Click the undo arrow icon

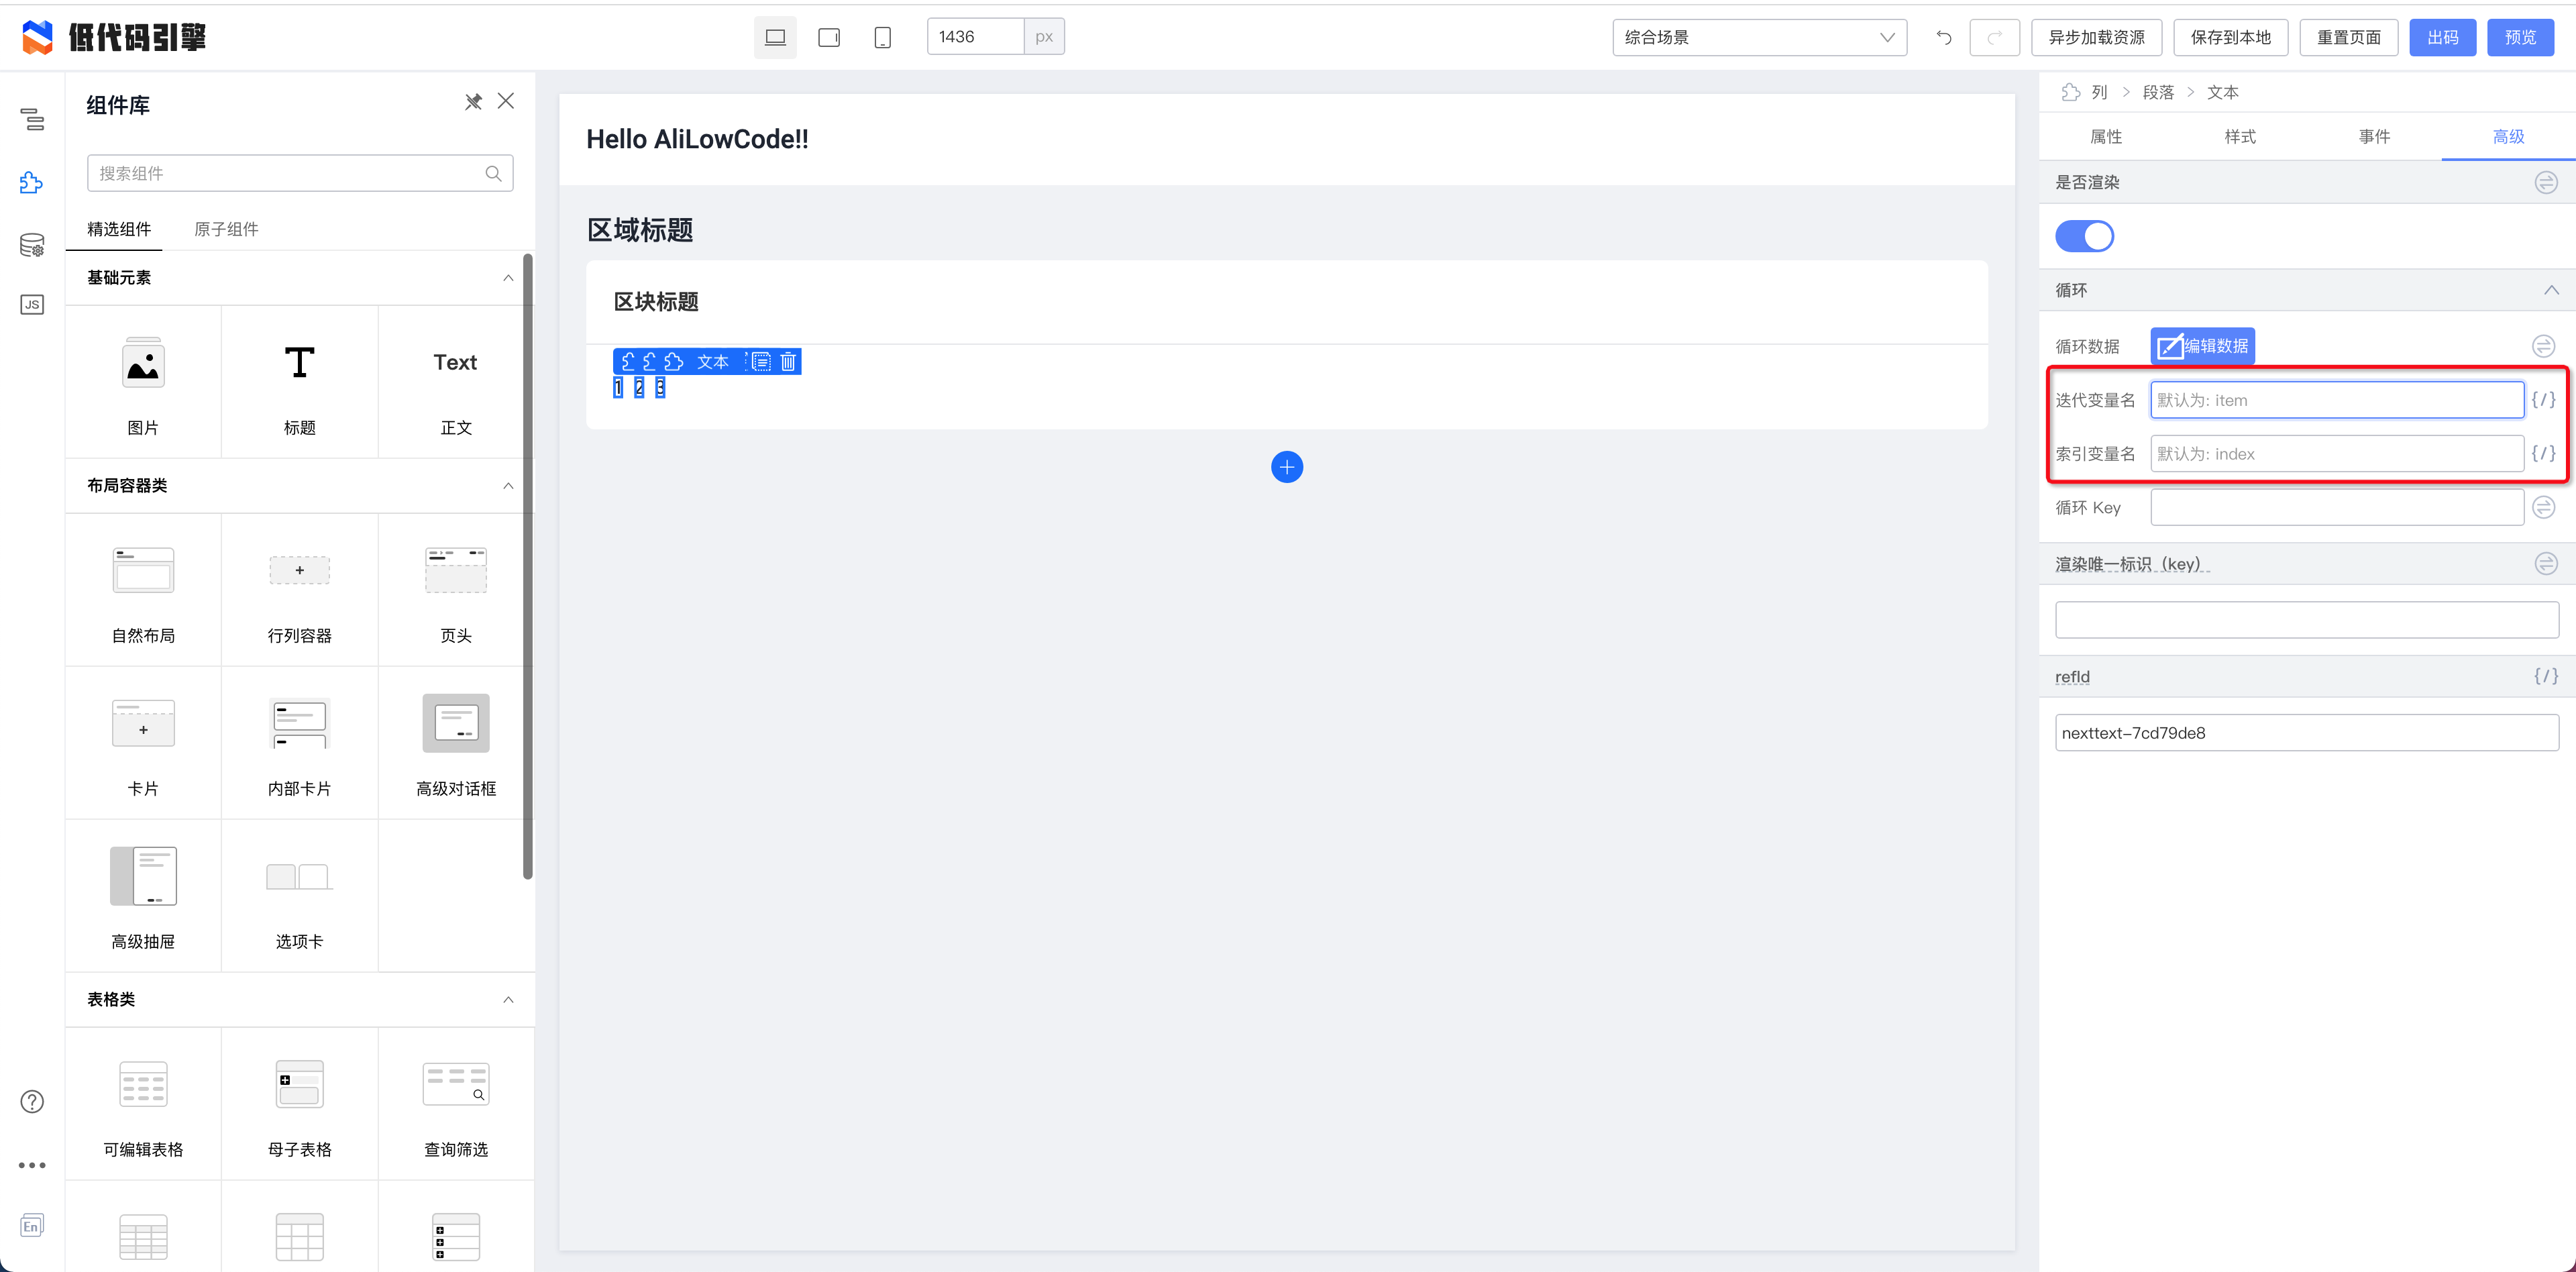click(1943, 37)
